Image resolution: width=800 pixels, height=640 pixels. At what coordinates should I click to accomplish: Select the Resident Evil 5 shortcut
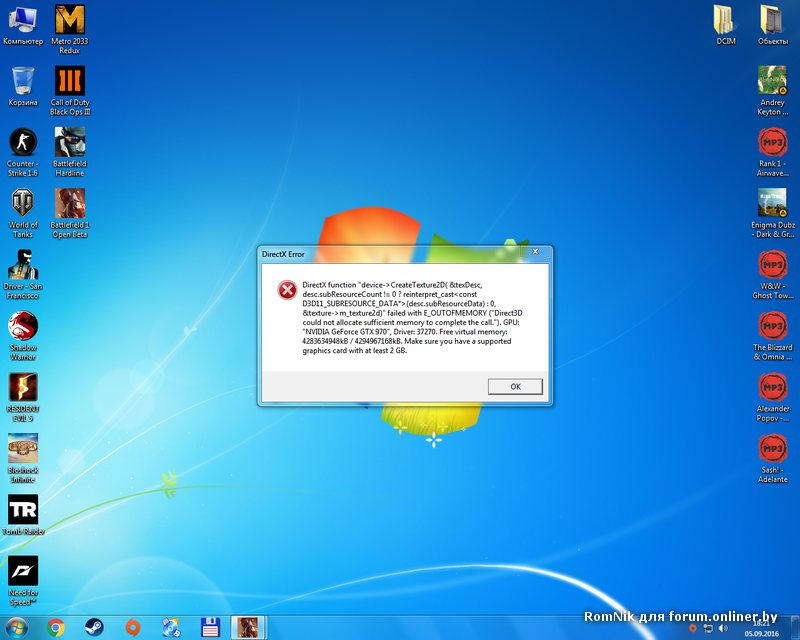(x=23, y=397)
